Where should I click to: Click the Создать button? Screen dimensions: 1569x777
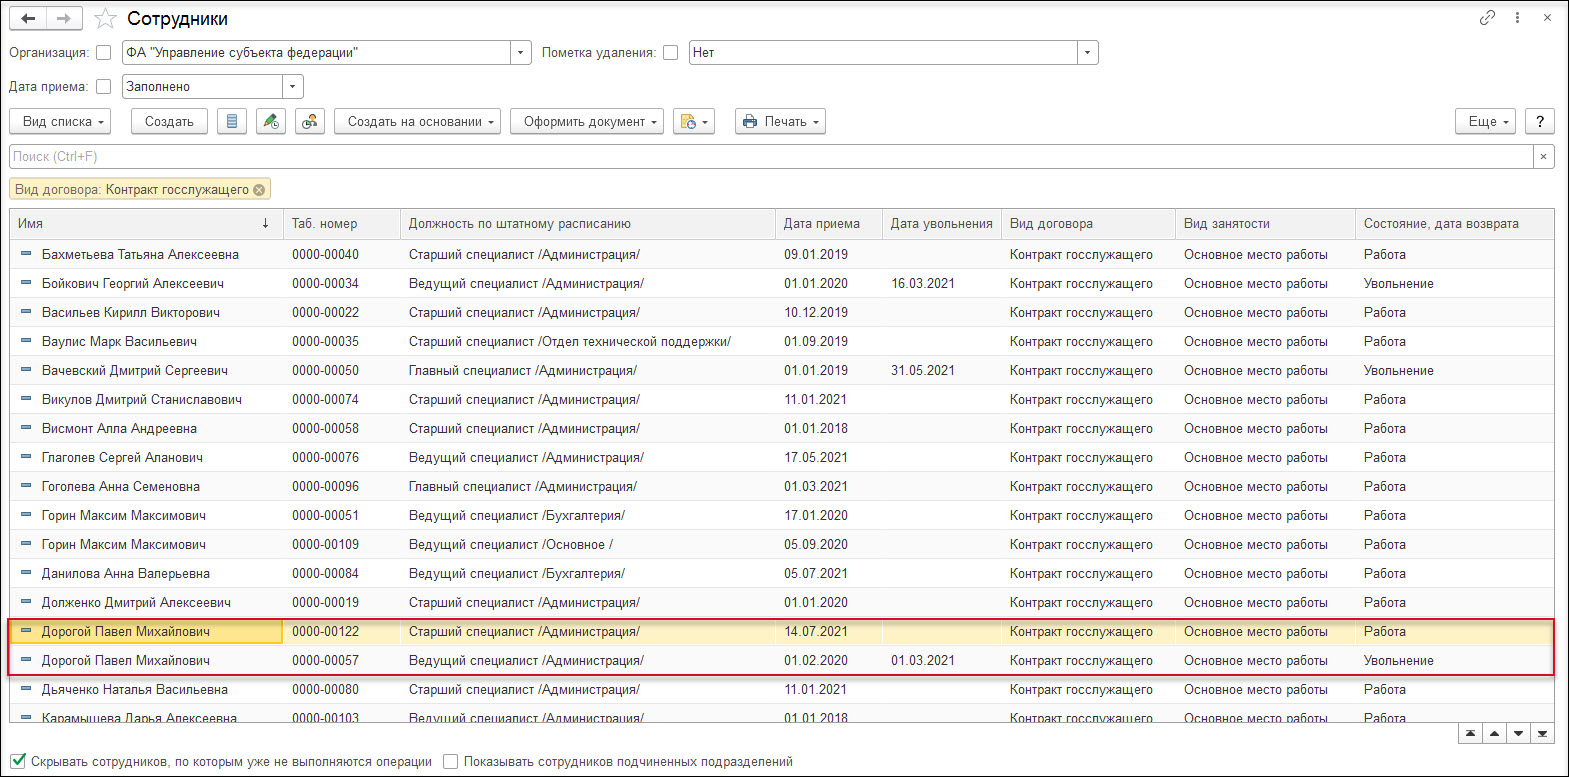point(169,122)
